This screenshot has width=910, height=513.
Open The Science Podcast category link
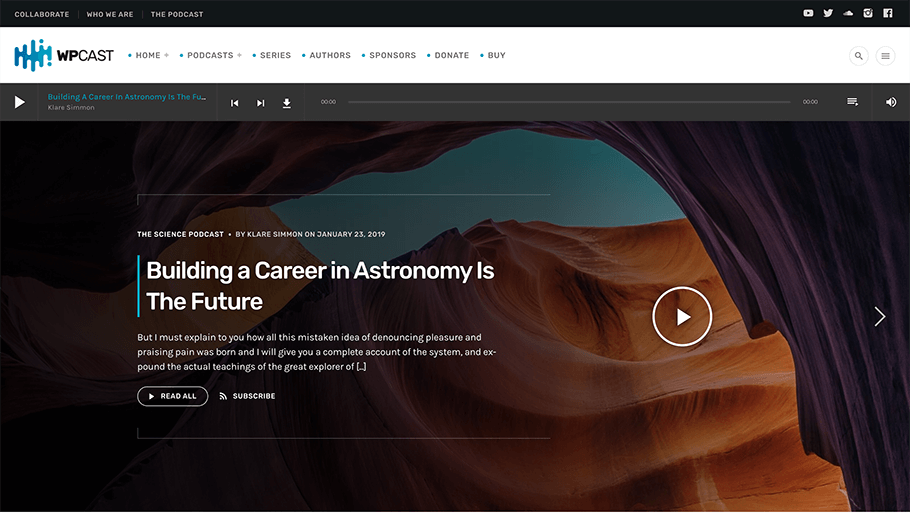[180, 234]
